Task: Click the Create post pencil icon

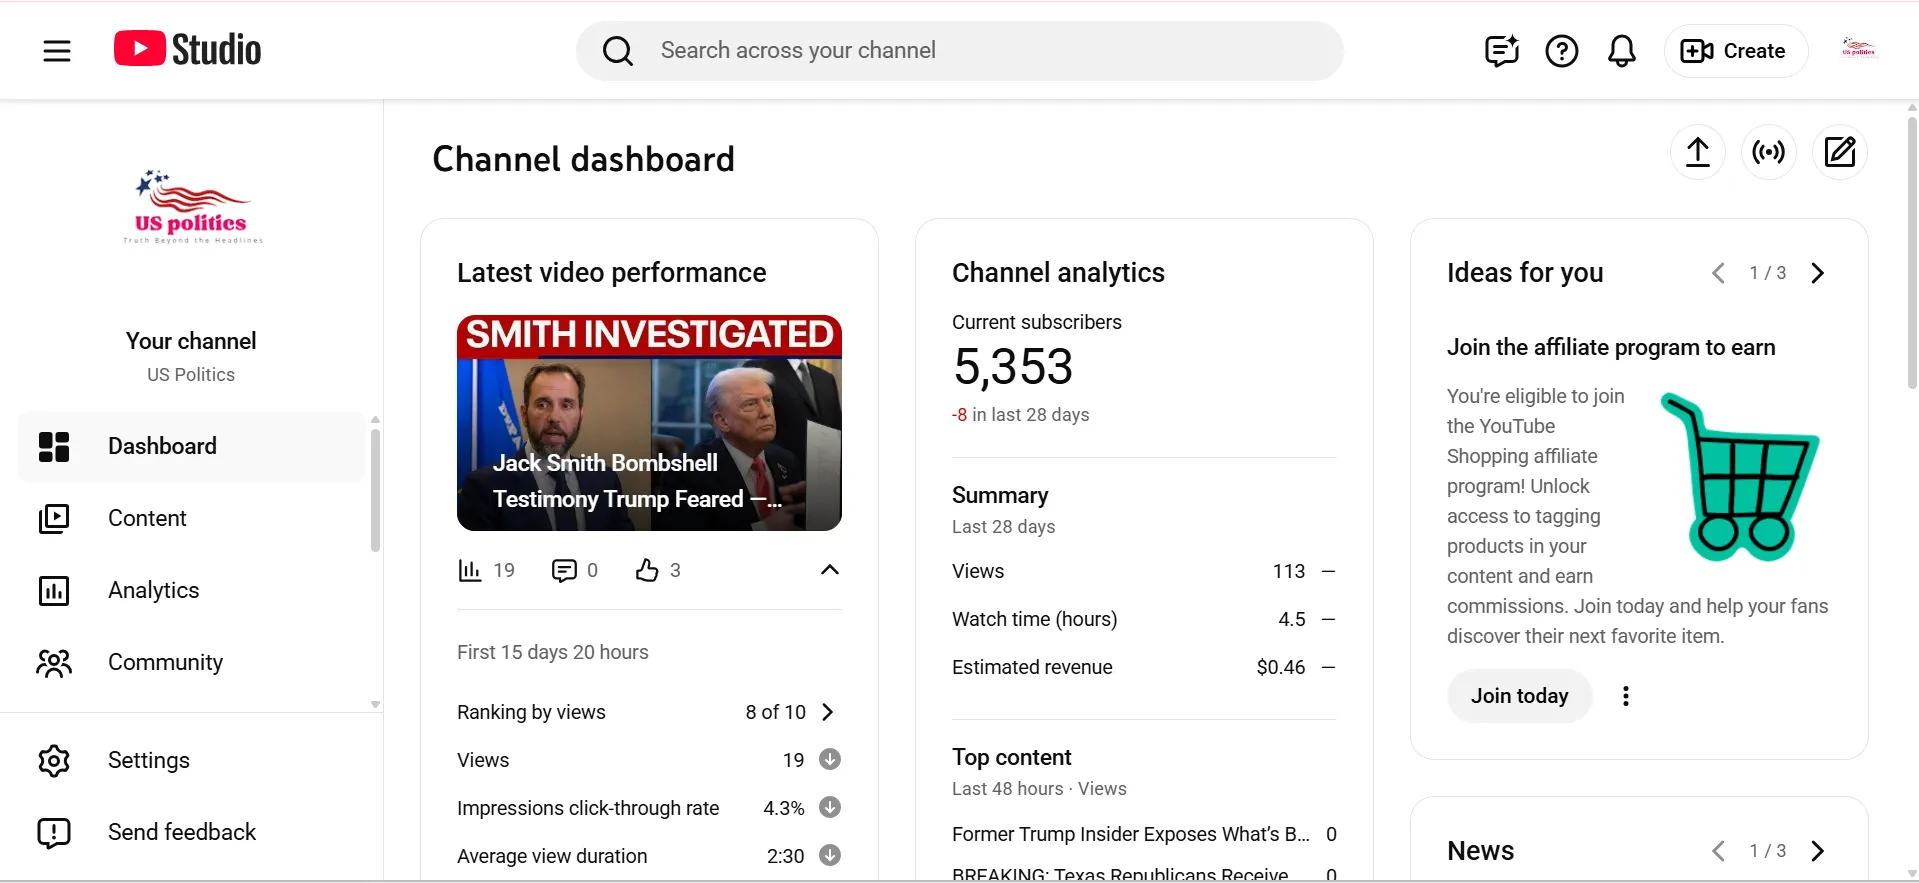Action: (1840, 152)
